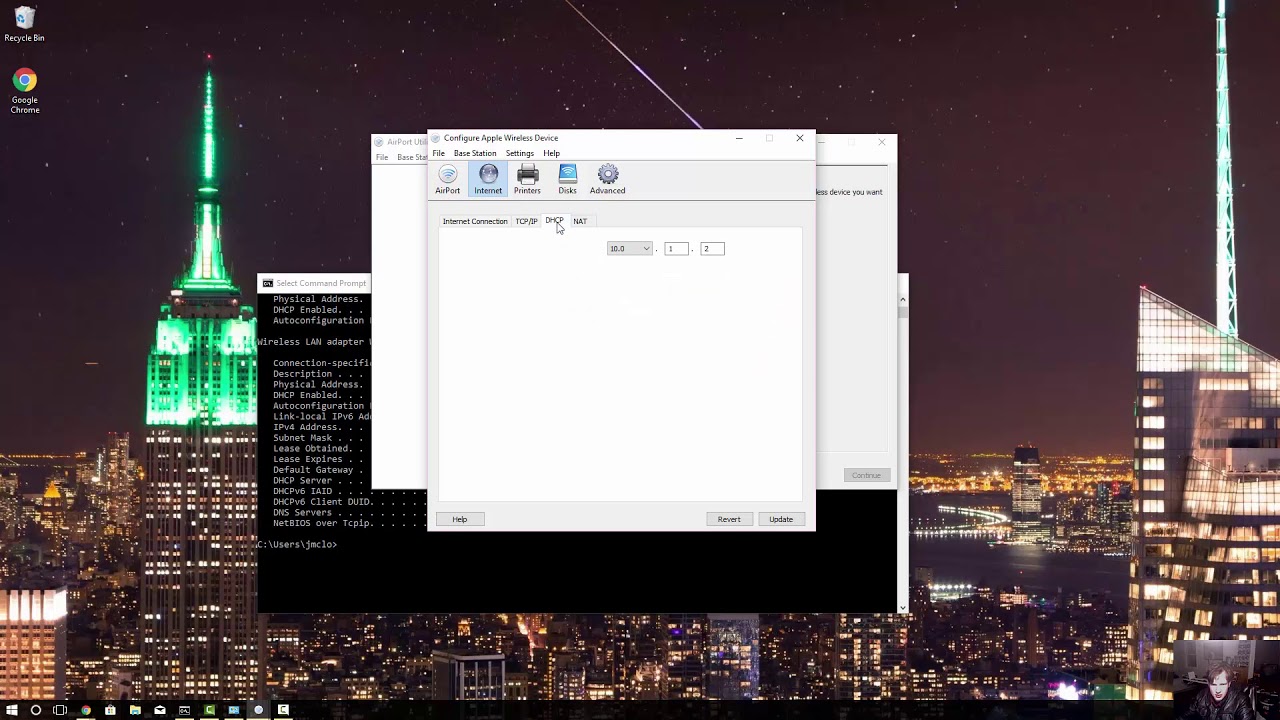Image resolution: width=1280 pixels, height=720 pixels.
Task: Select the DHCP tab
Action: click(x=554, y=220)
